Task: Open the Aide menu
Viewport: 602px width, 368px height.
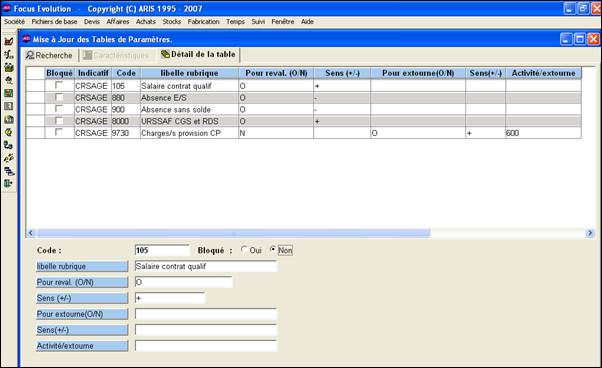Action: point(307,22)
